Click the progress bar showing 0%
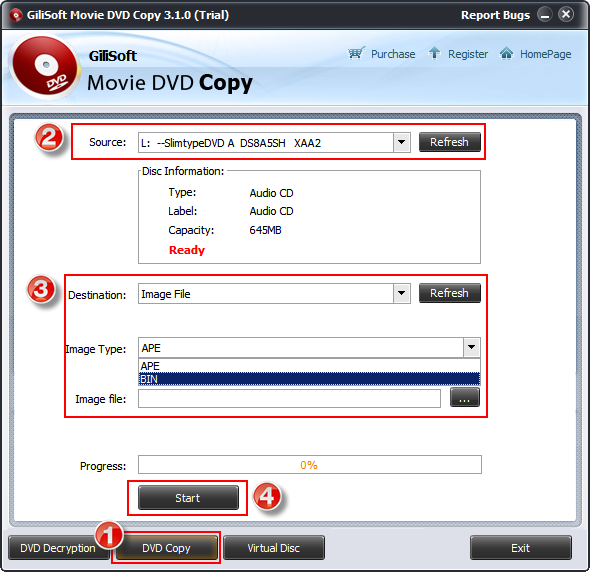Image resolution: width=590 pixels, height=572 pixels. 309,465
